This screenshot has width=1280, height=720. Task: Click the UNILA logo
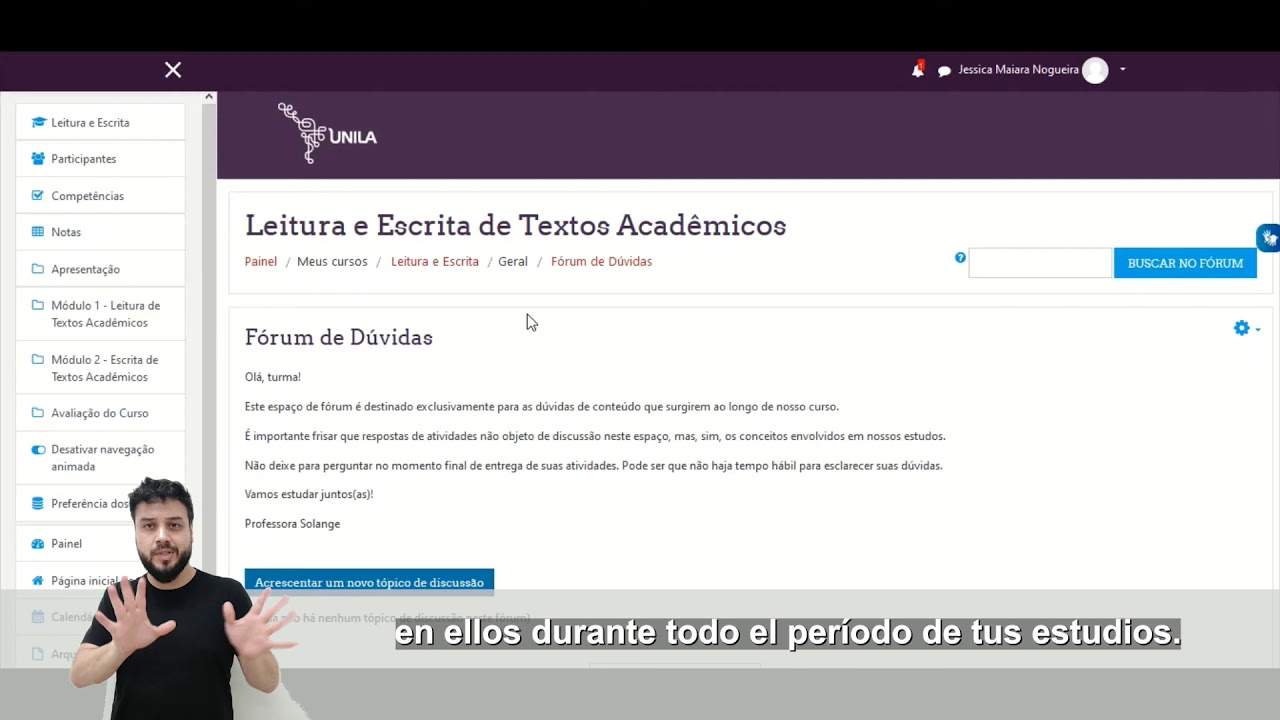pyautogui.click(x=327, y=133)
